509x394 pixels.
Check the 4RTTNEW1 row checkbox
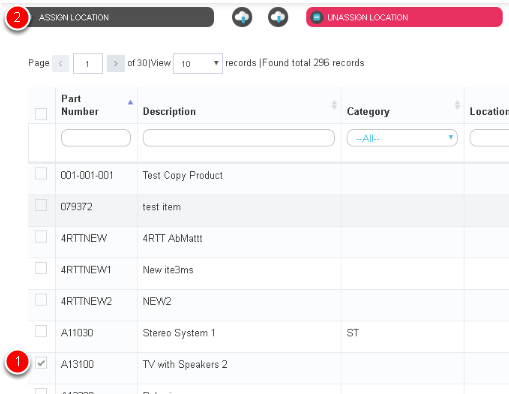(41, 268)
